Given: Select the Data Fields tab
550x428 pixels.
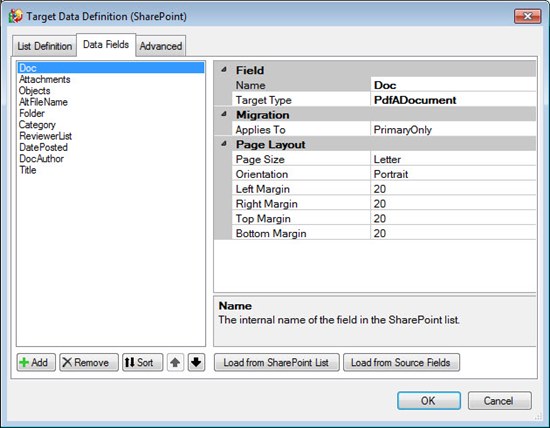Looking at the screenshot, I should point(106,45).
